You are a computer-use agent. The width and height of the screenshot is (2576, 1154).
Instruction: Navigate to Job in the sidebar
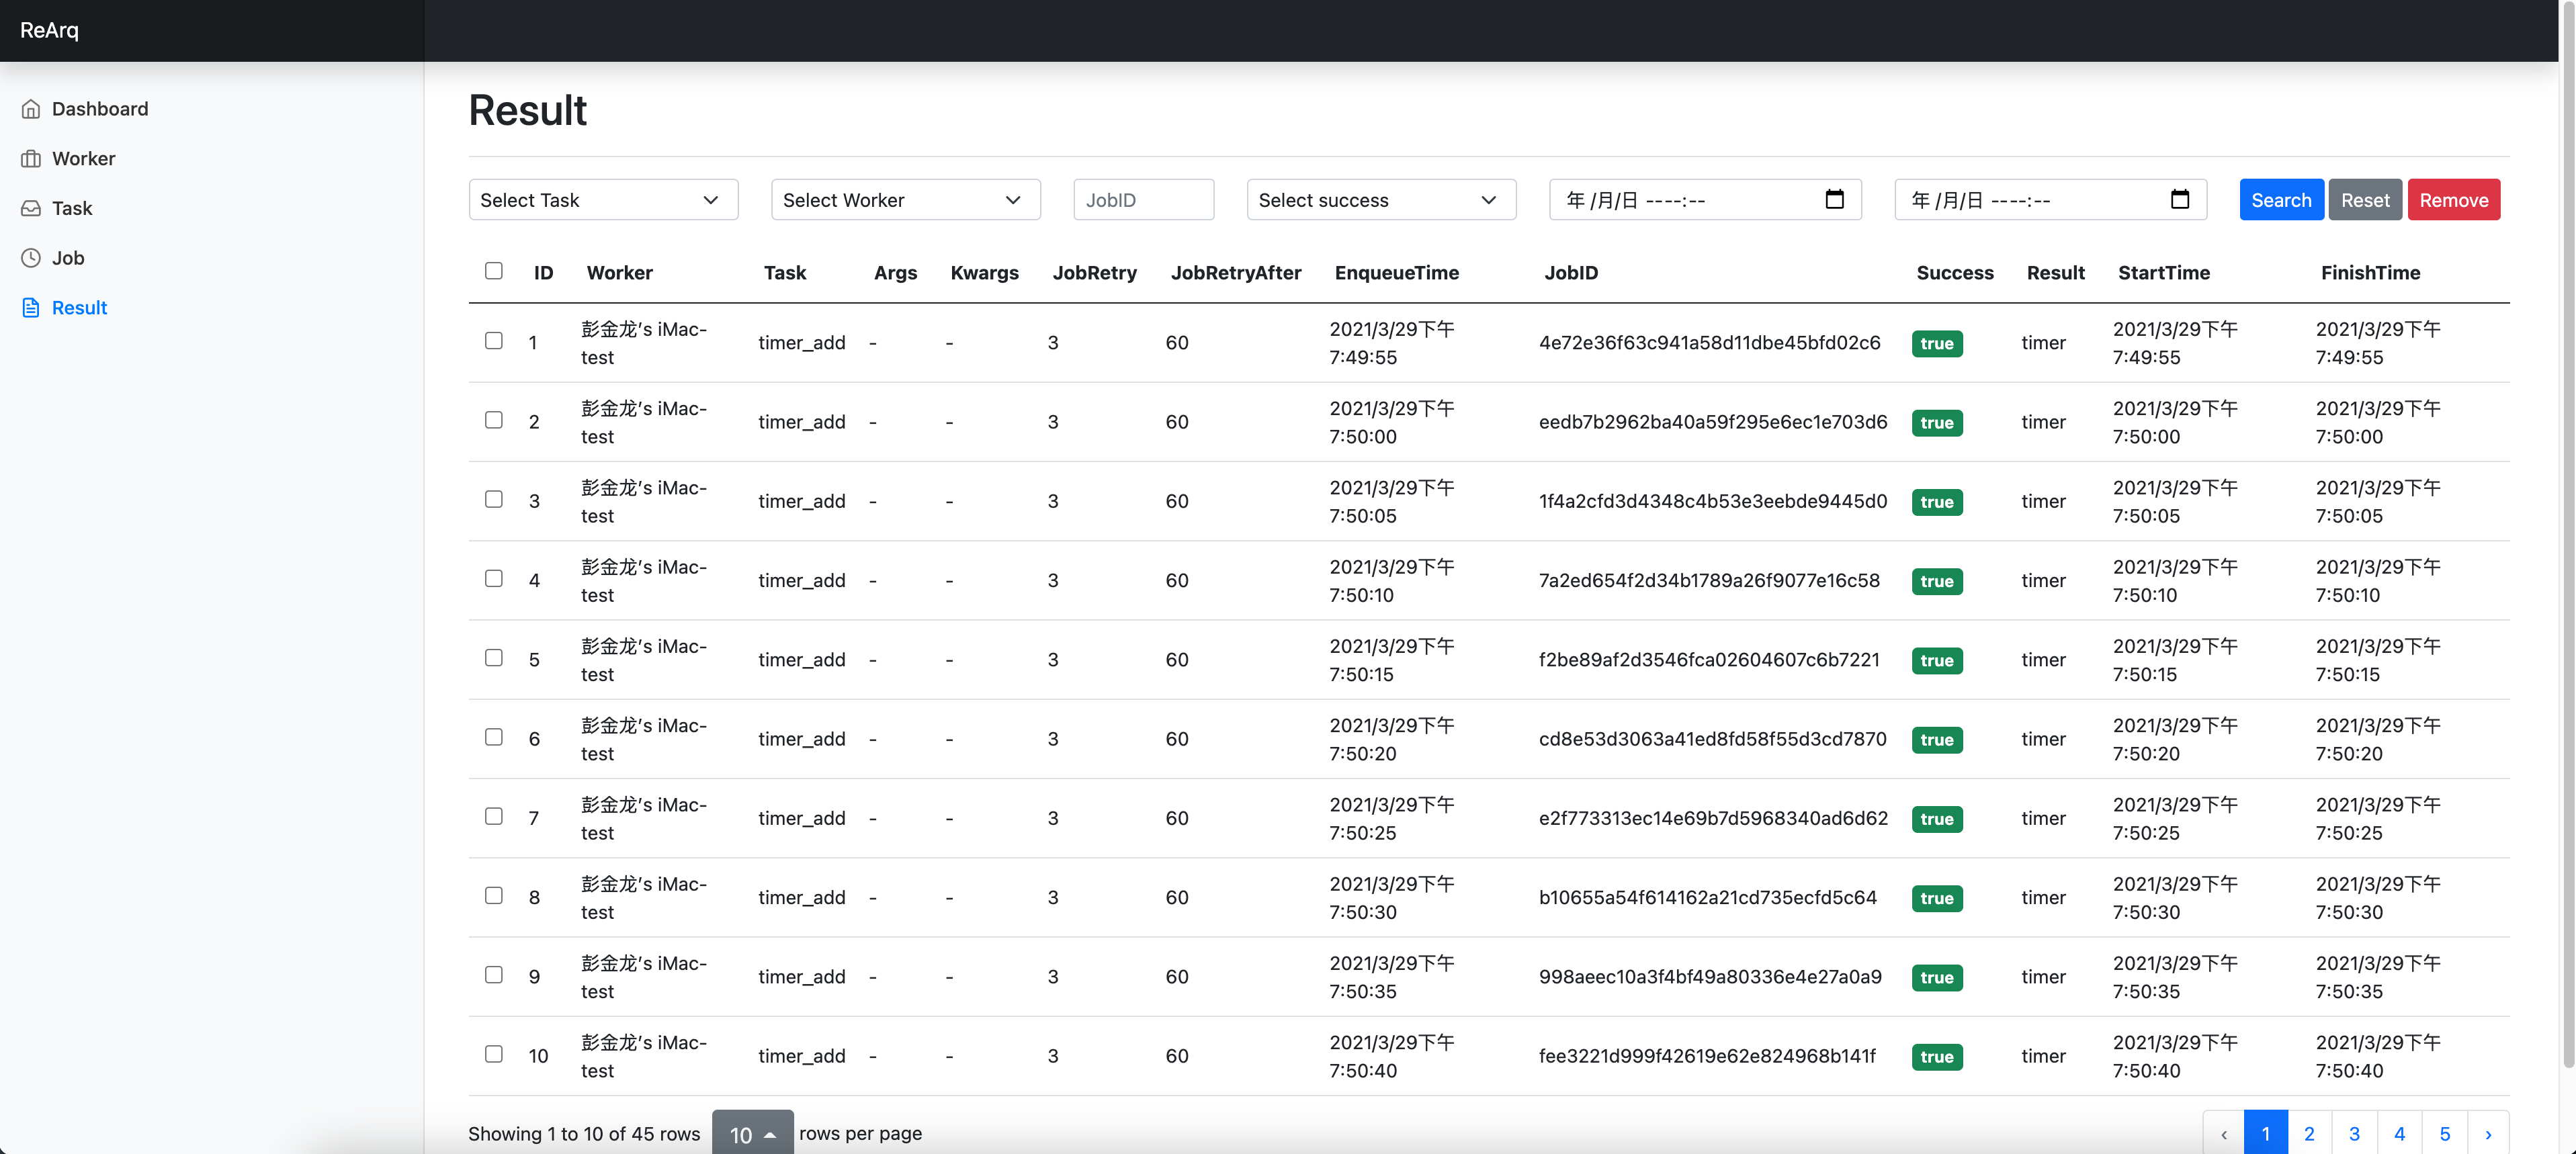68,258
